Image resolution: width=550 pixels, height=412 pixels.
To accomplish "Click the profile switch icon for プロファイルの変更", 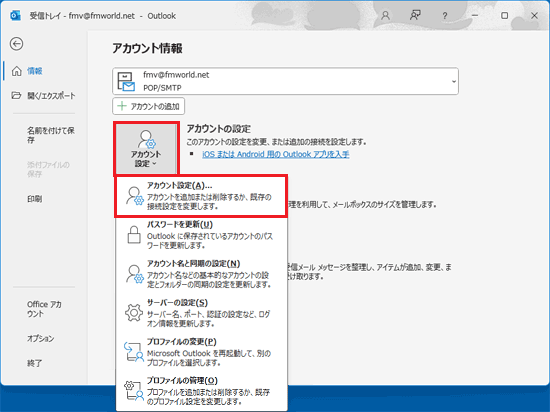I will 134,352.
